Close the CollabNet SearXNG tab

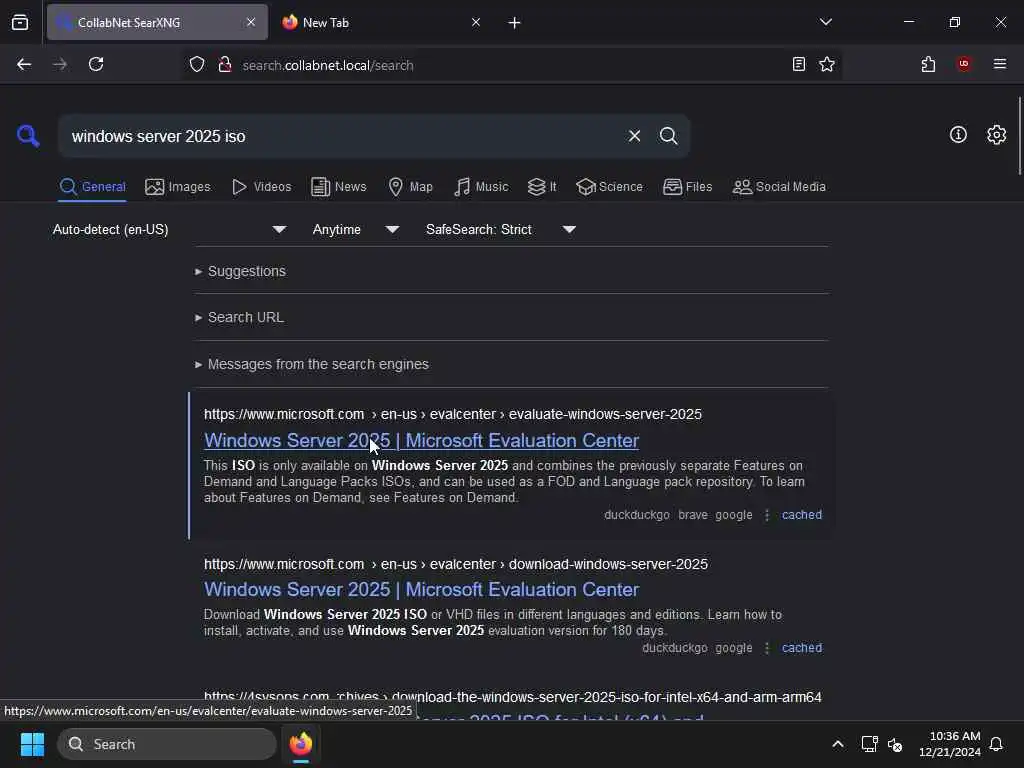click(x=251, y=22)
